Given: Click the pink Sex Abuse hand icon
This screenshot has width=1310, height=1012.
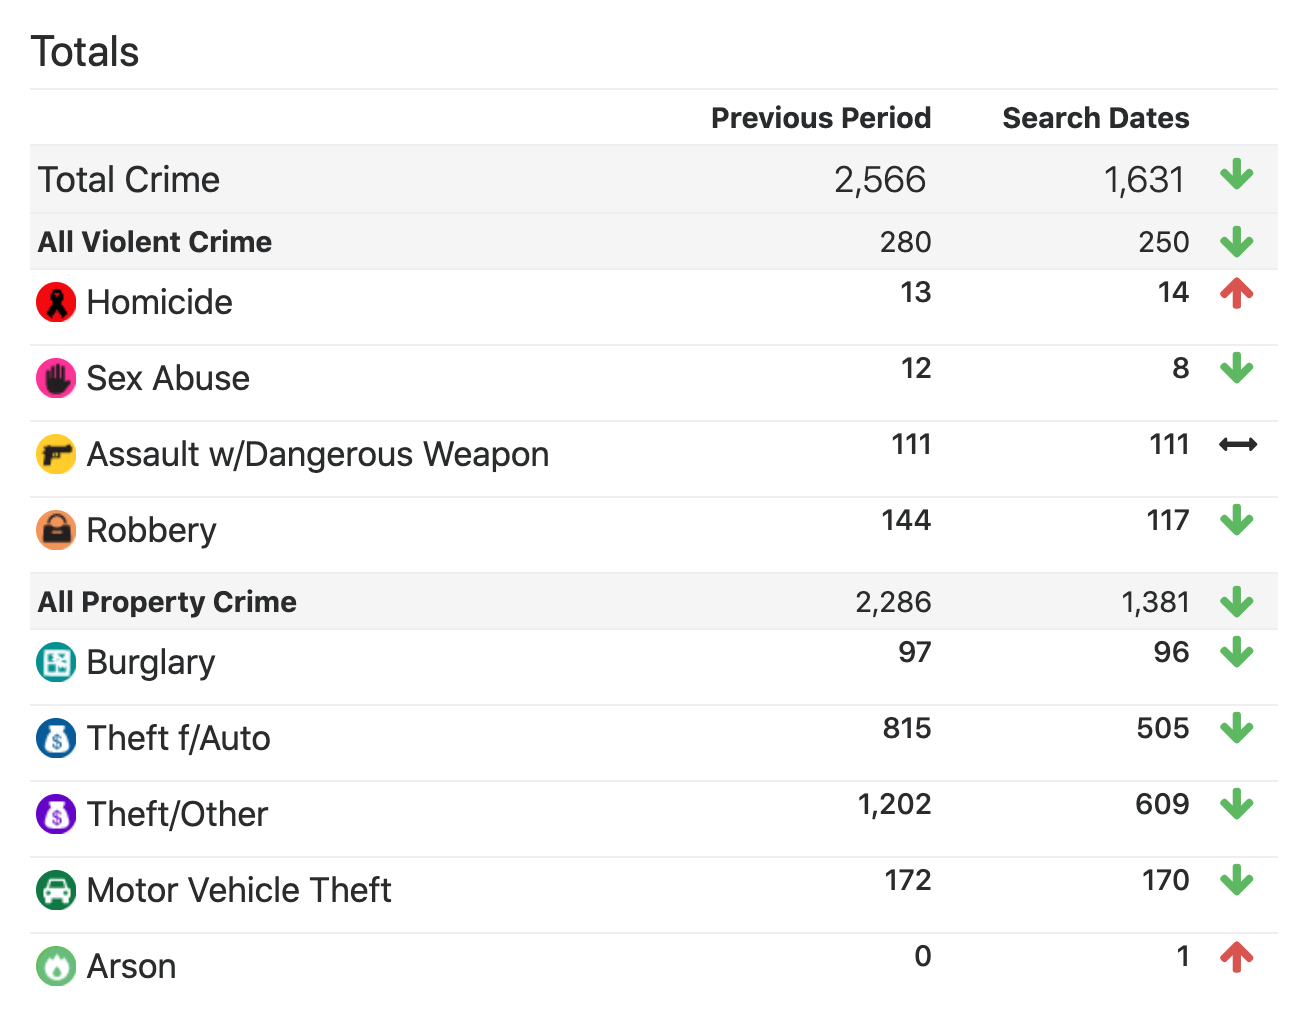Looking at the screenshot, I should click(56, 378).
